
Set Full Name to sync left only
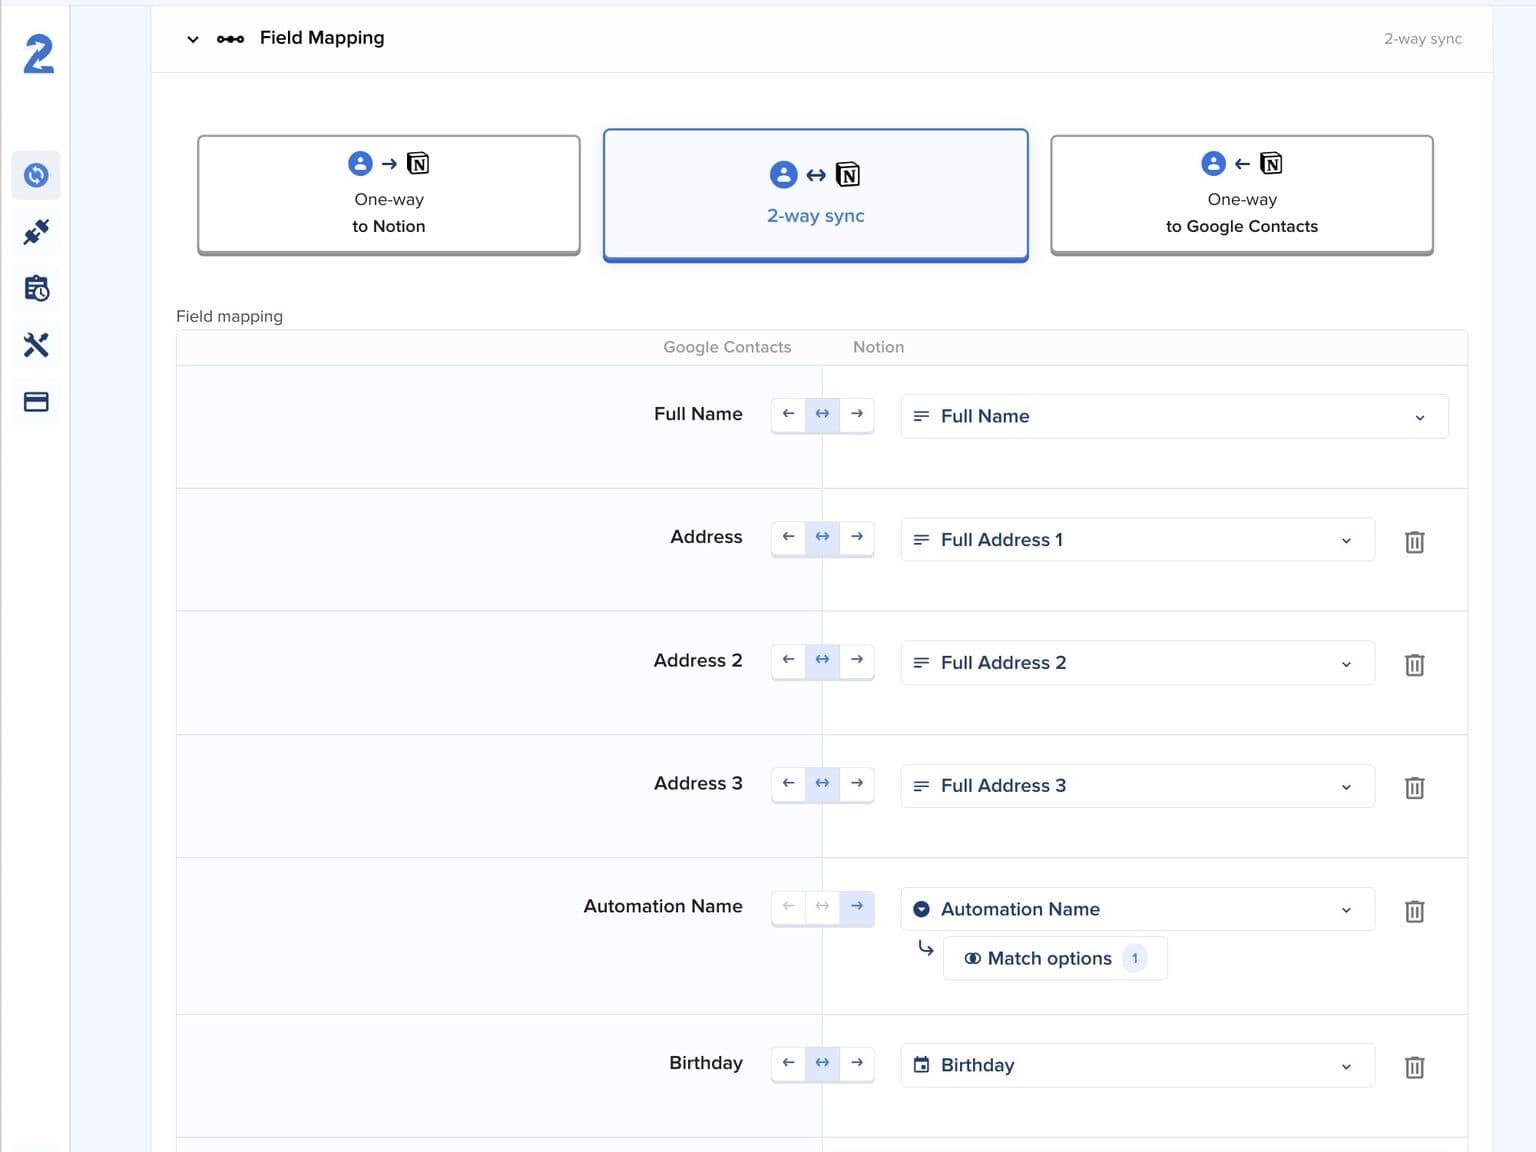[x=788, y=414]
